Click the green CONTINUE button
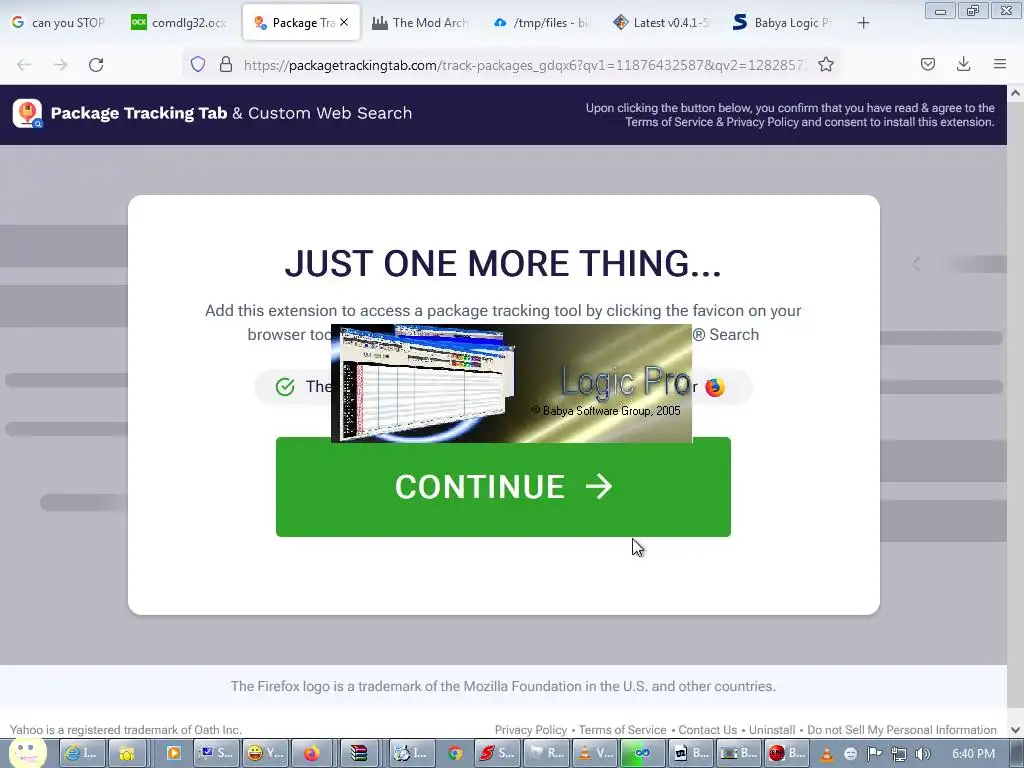Image resolution: width=1024 pixels, height=768 pixels. pos(503,487)
